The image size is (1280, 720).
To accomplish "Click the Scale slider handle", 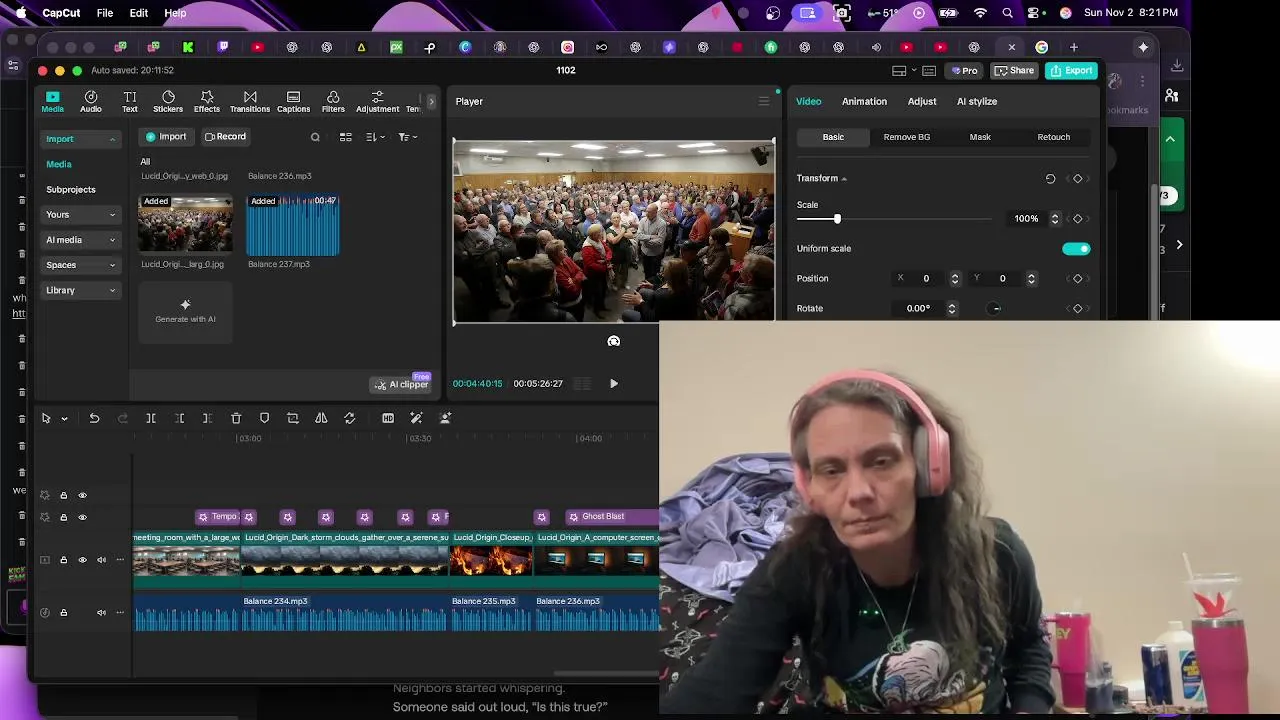I will tap(837, 219).
